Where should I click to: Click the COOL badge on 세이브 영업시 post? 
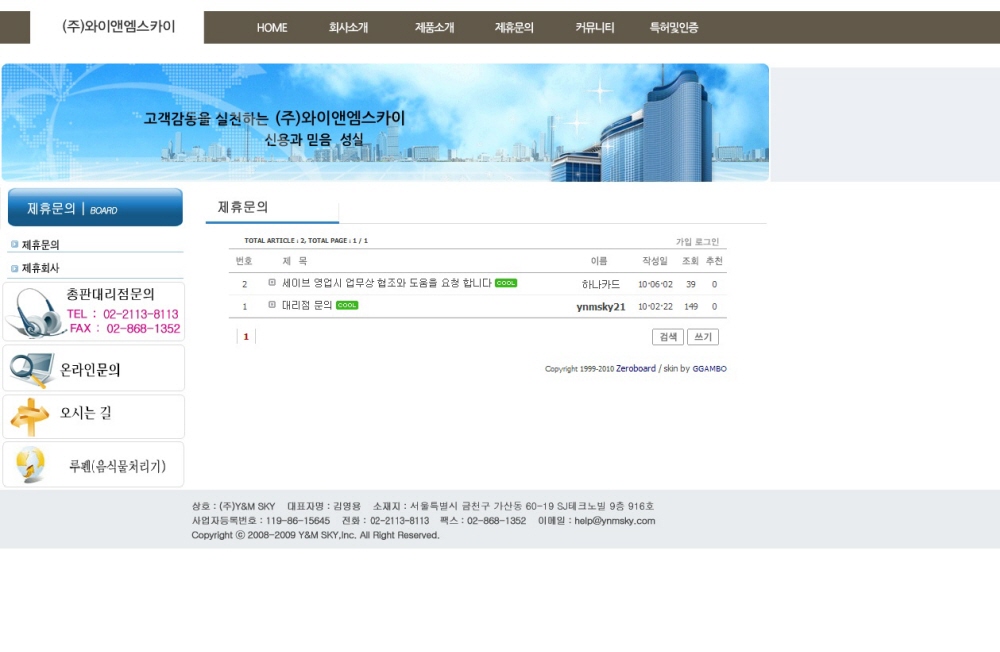pyautogui.click(x=506, y=283)
